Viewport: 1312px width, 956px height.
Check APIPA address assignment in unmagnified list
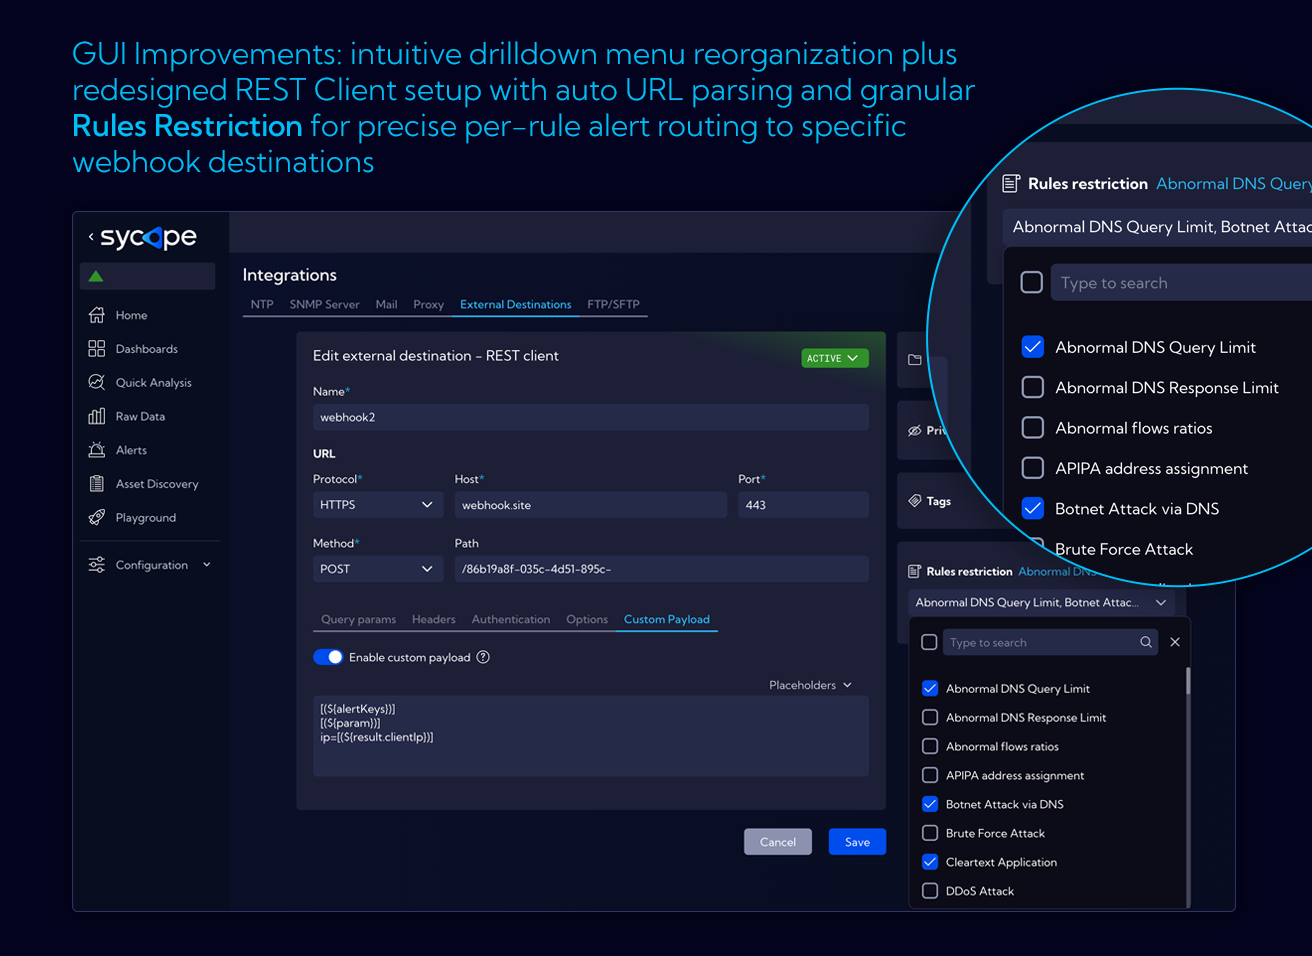(930, 775)
